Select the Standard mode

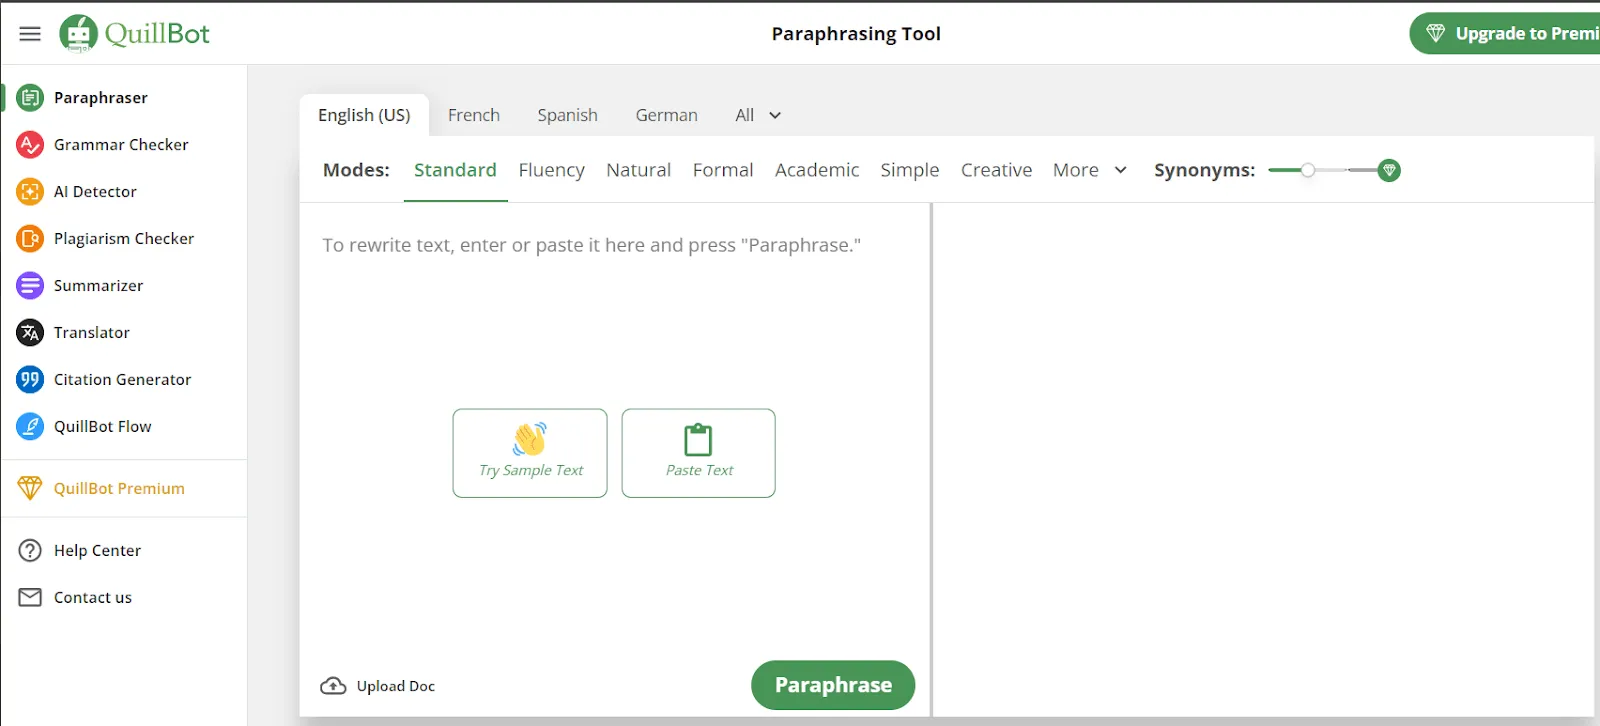[455, 171]
